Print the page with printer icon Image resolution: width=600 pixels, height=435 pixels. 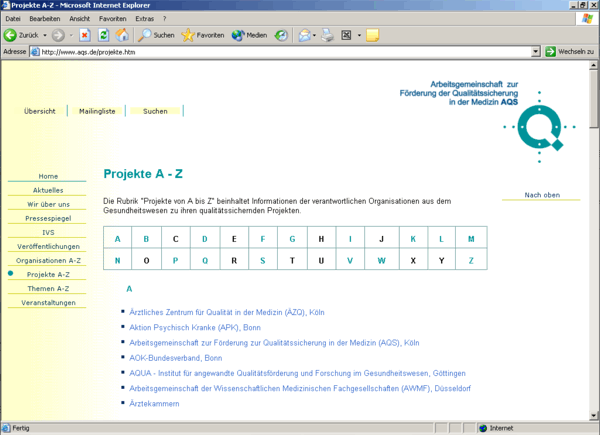328,35
